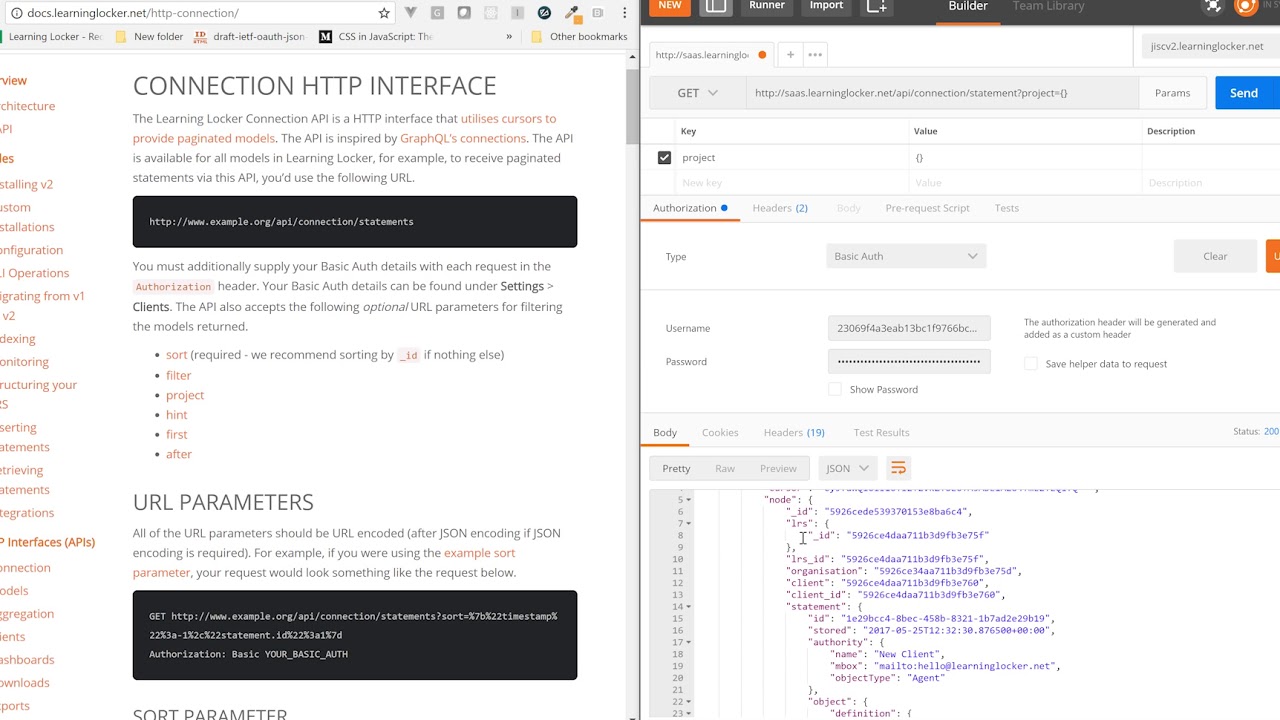The height and width of the screenshot is (720, 1280).
Task: Open the Medium CSS in JavaScript bookmark
Action: tap(375, 37)
